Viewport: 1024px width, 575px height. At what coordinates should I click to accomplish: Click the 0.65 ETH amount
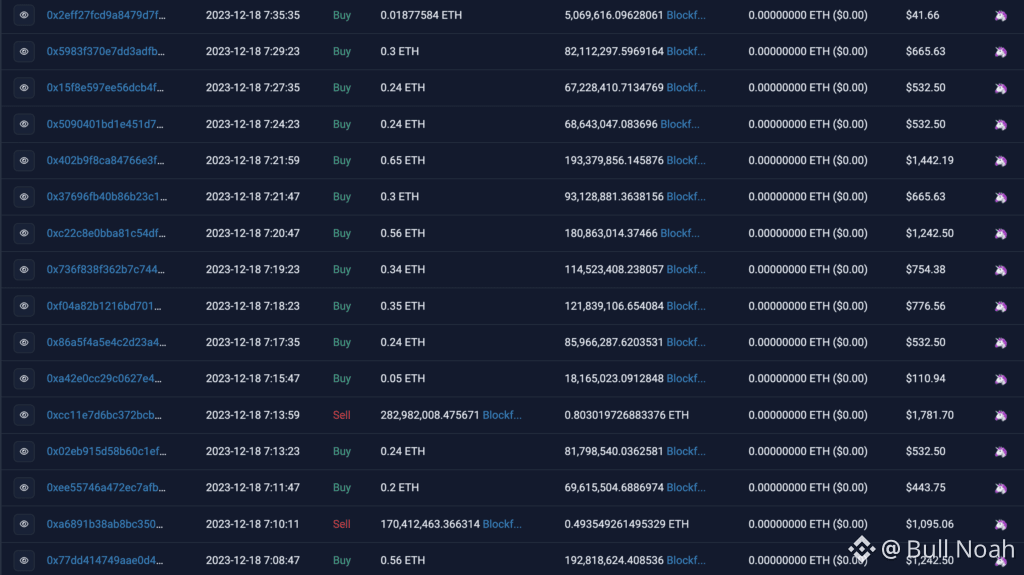(x=402, y=161)
